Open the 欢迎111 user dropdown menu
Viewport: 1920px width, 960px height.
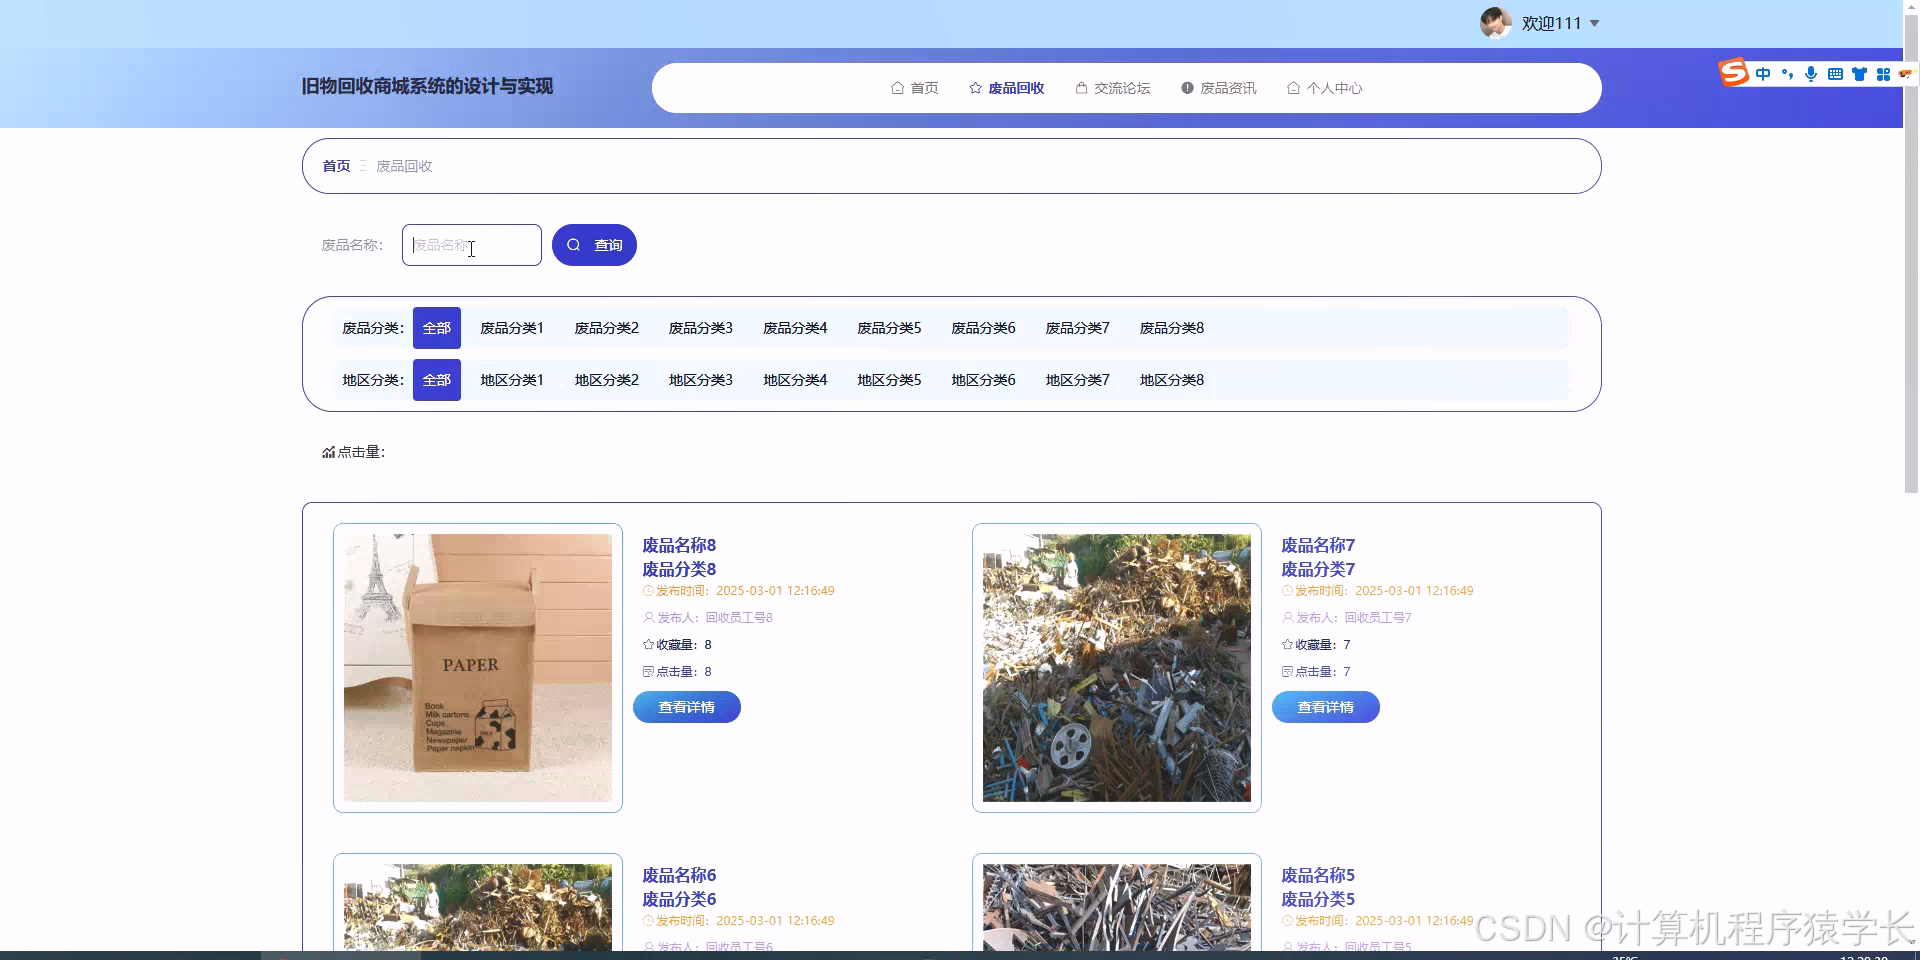(1549, 22)
